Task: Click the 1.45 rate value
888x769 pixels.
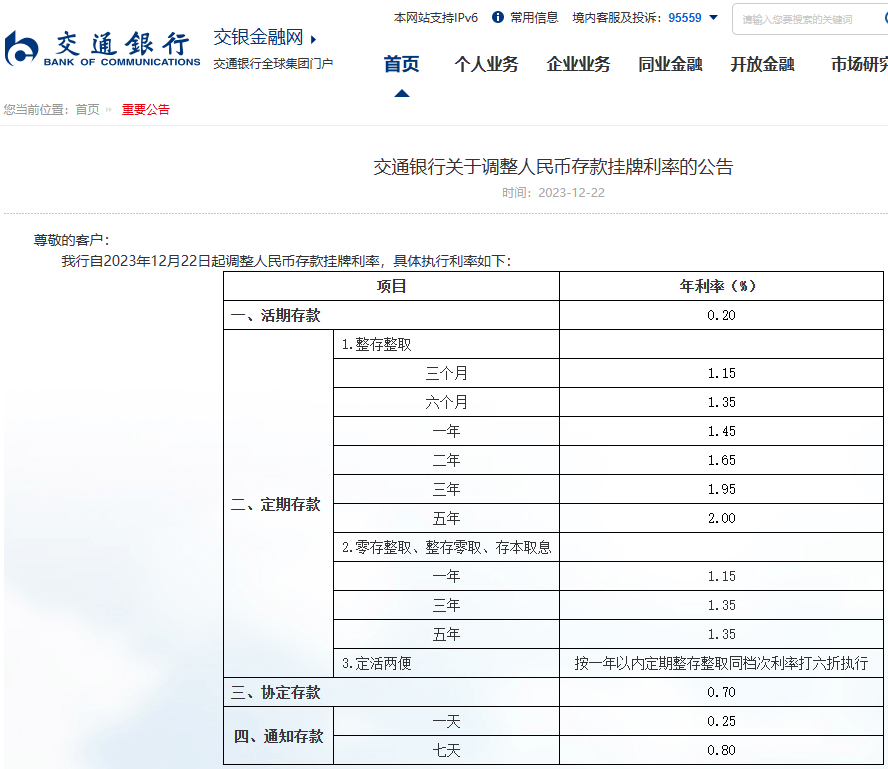Action: [721, 431]
